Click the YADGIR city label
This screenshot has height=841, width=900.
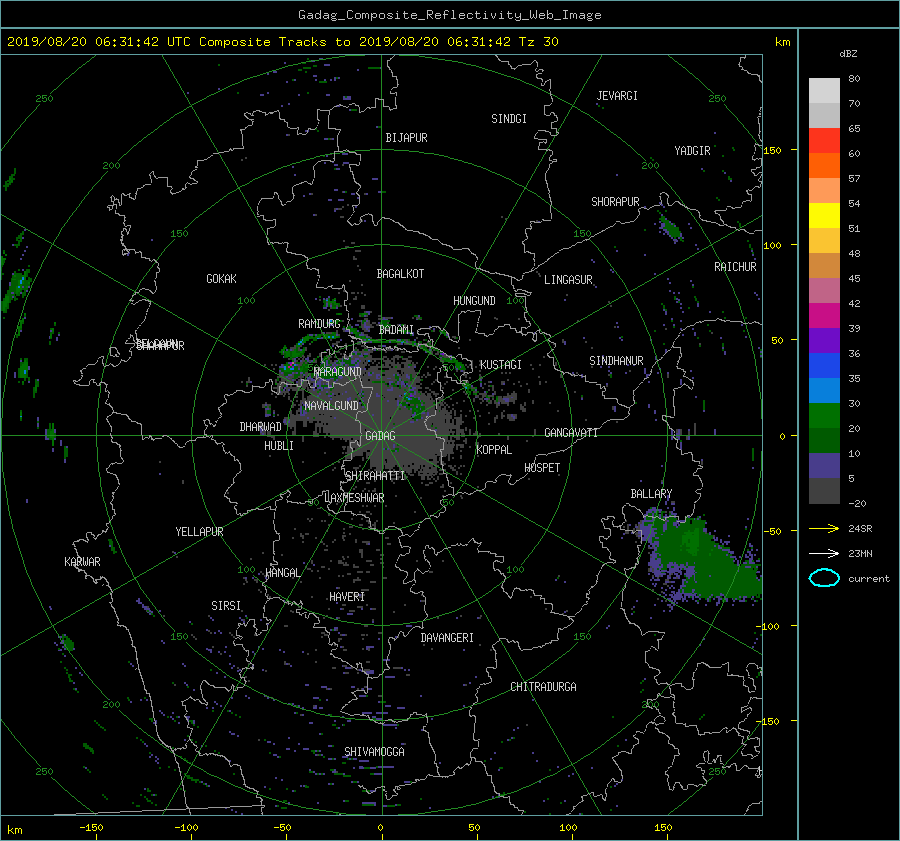coord(692,151)
